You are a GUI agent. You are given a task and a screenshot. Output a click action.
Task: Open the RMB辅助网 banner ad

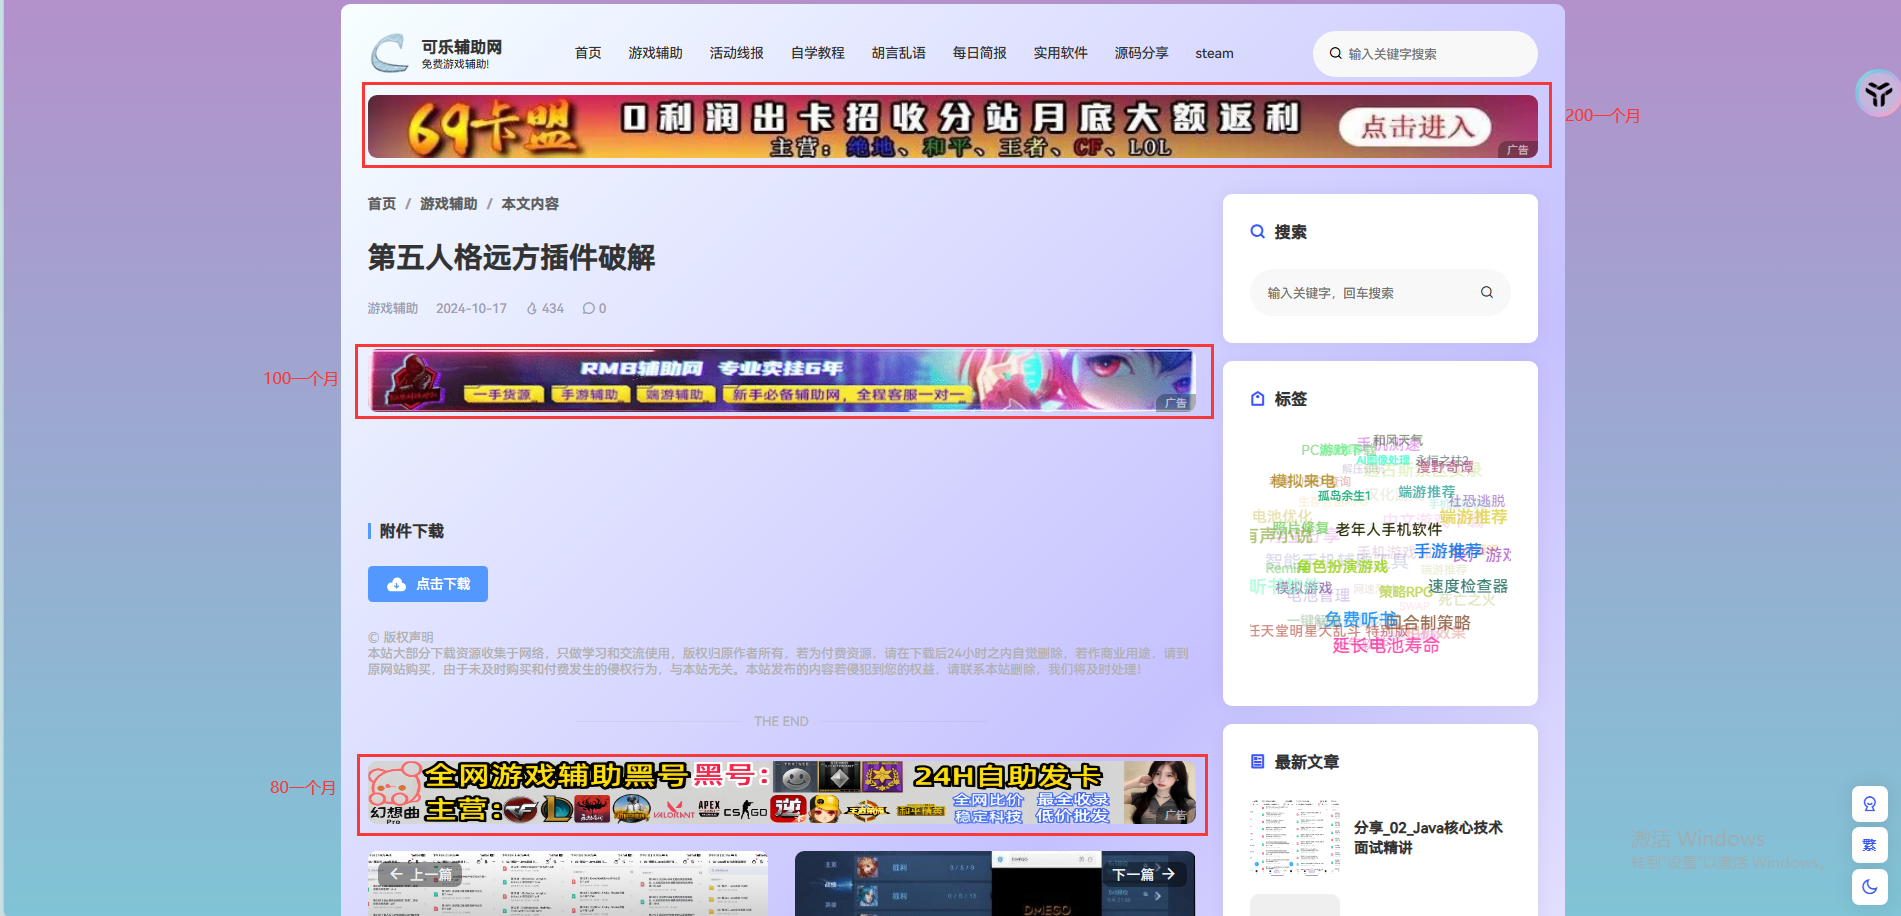[x=783, y=380]
